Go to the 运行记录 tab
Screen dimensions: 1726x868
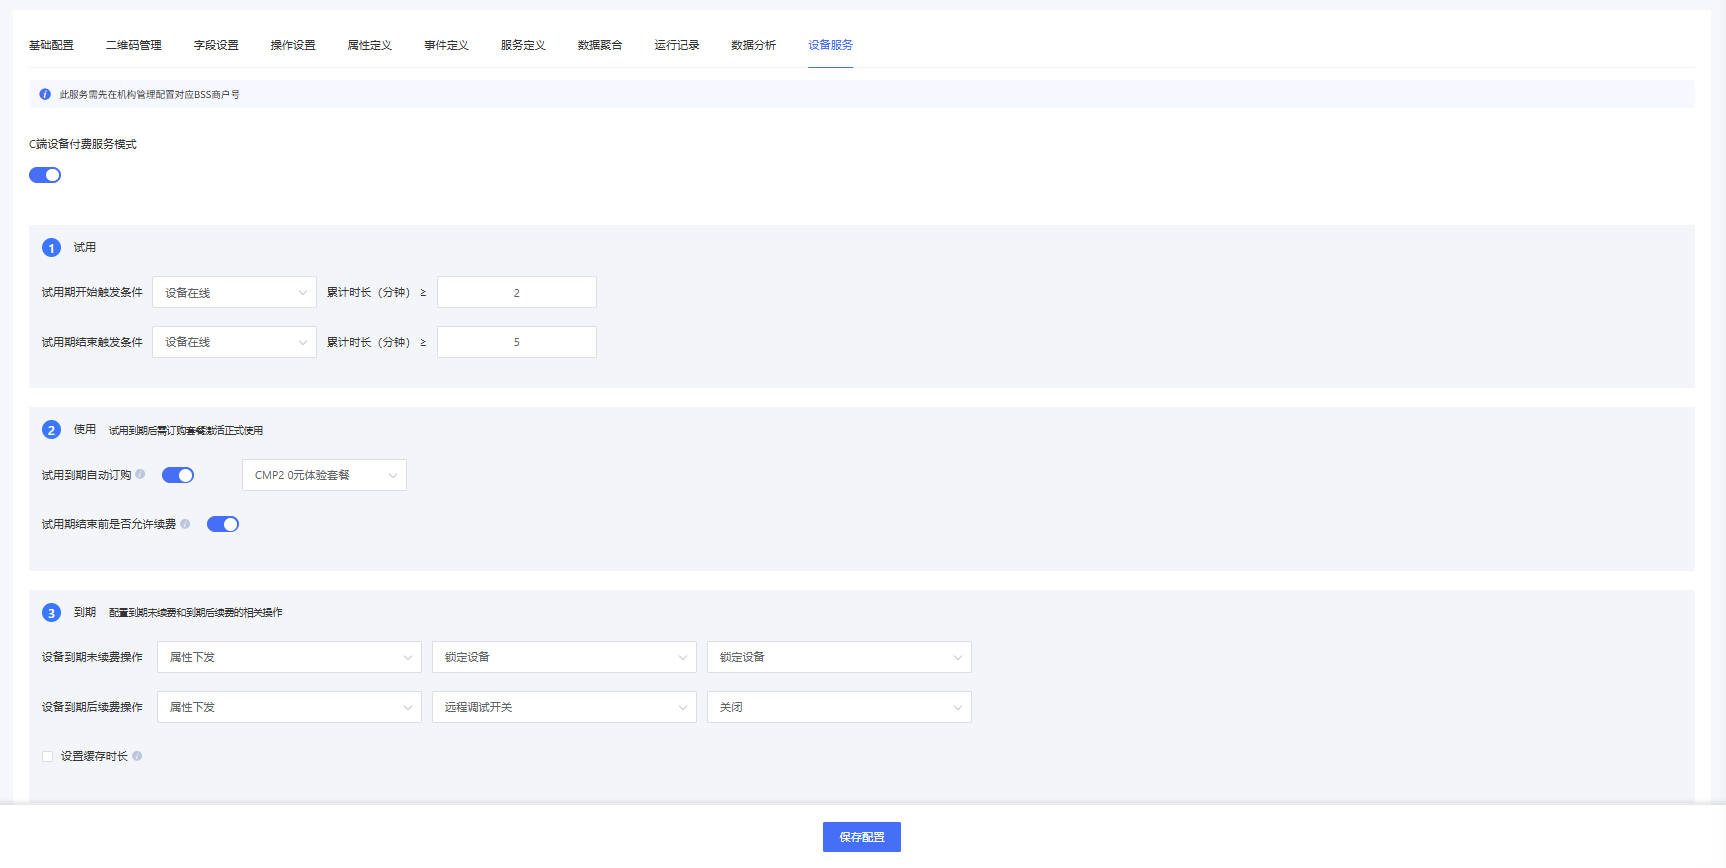(677, 45)
